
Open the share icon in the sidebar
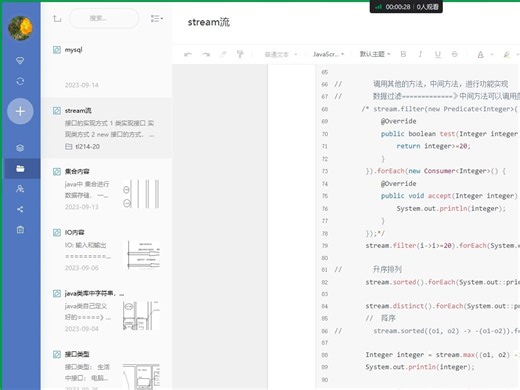[20, 209]
